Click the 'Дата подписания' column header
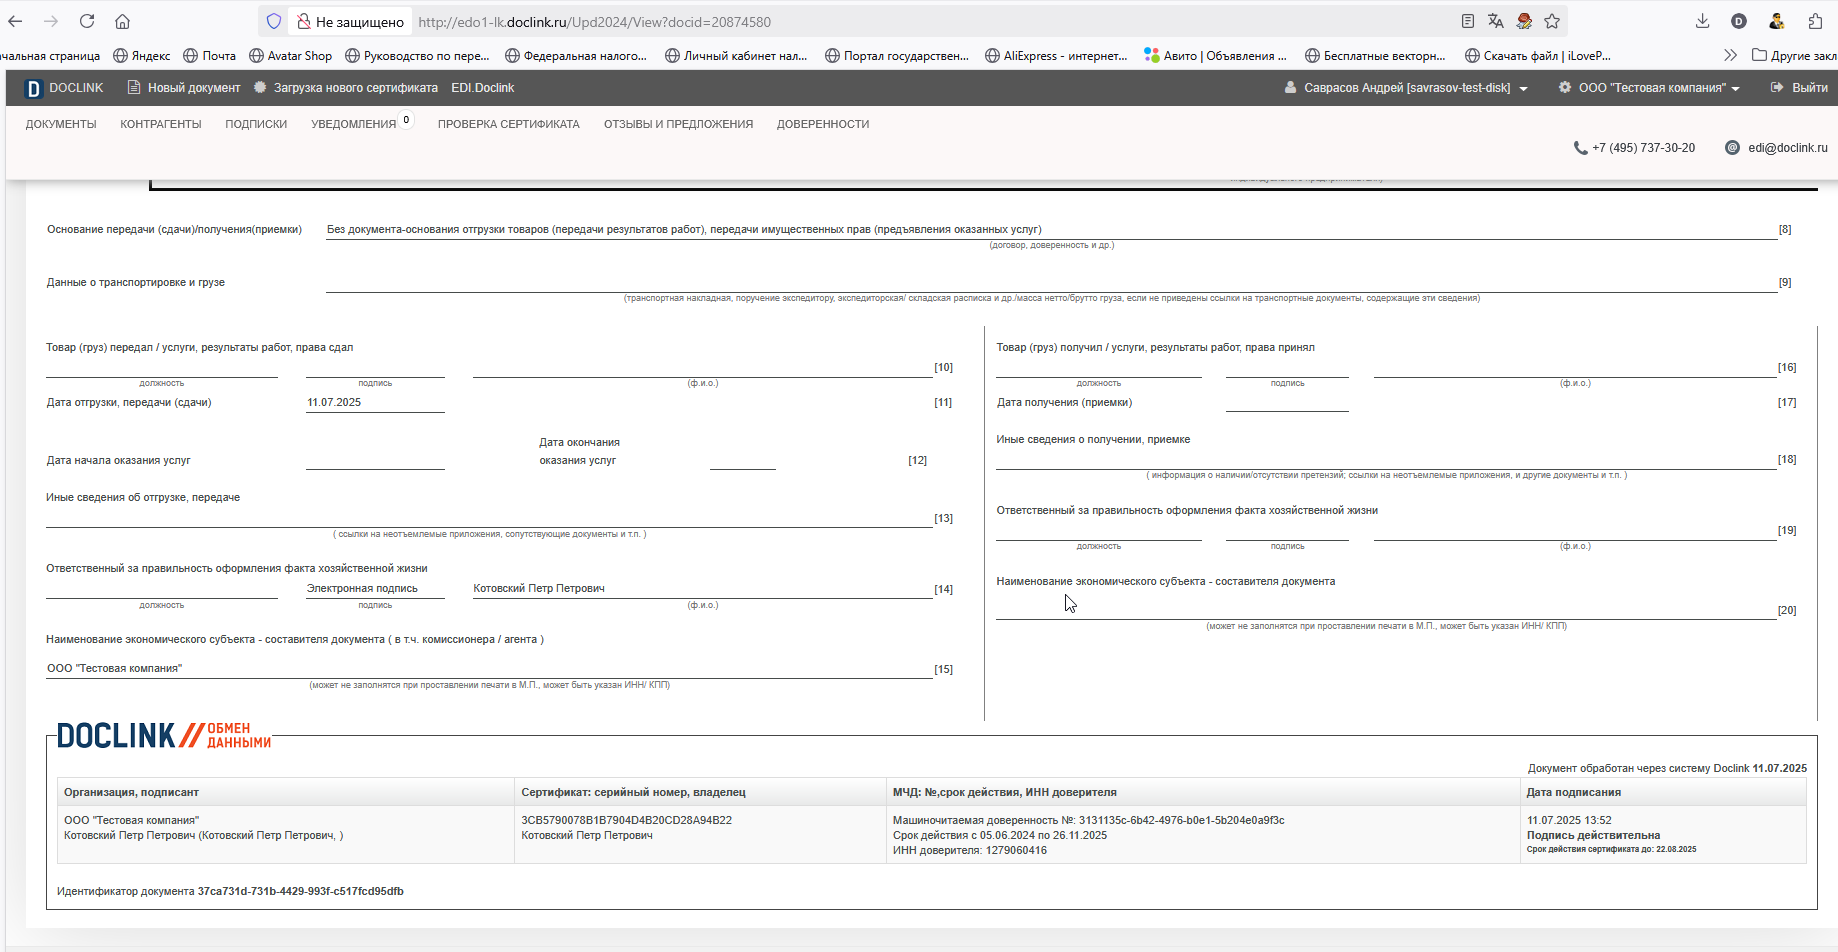 tap(1574, 792)
